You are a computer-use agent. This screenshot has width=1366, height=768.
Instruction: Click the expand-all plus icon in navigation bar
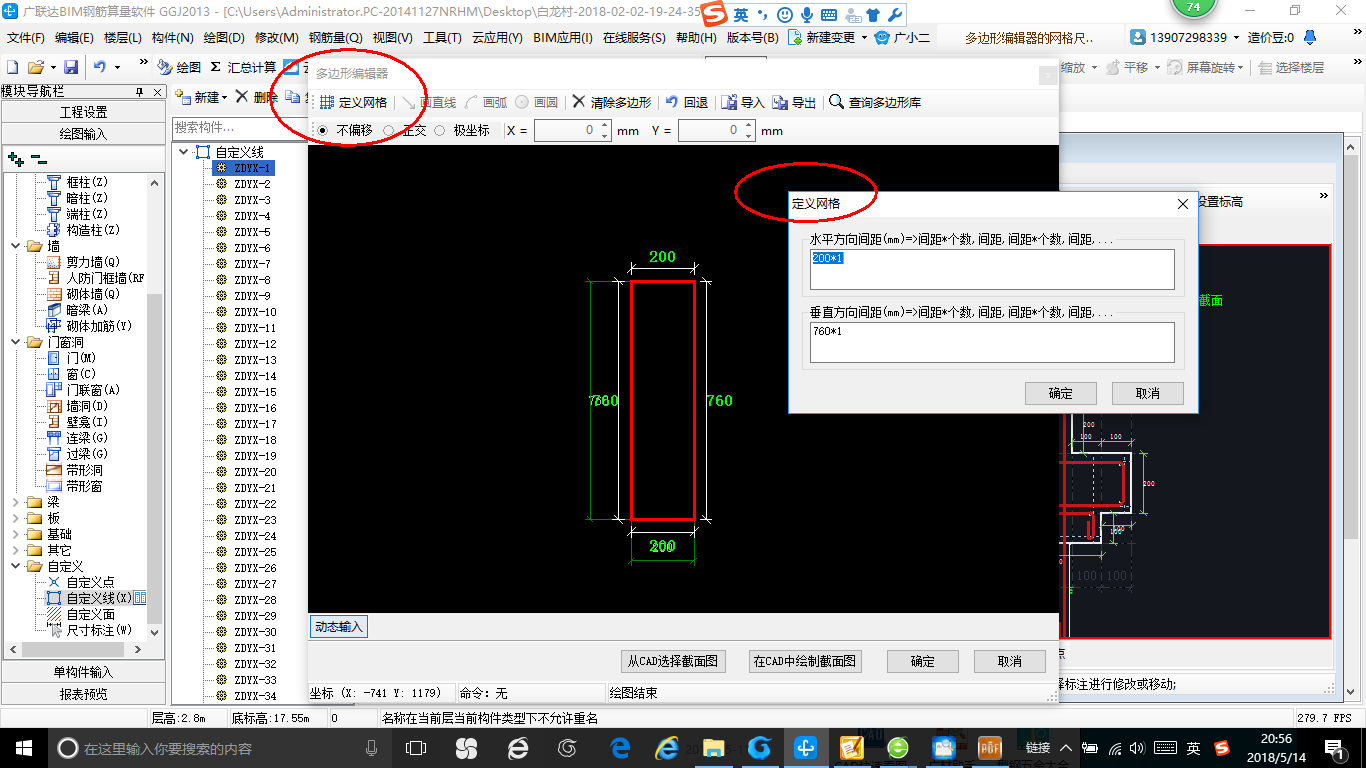(15, 158)
